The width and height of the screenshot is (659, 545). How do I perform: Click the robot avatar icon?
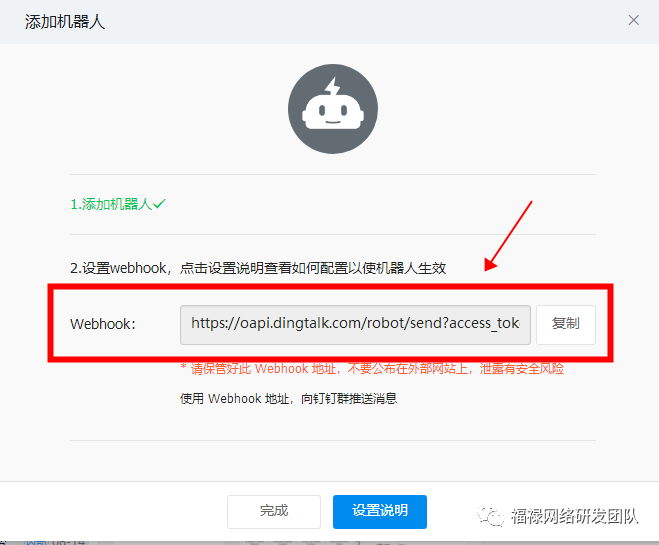[333, 109]
